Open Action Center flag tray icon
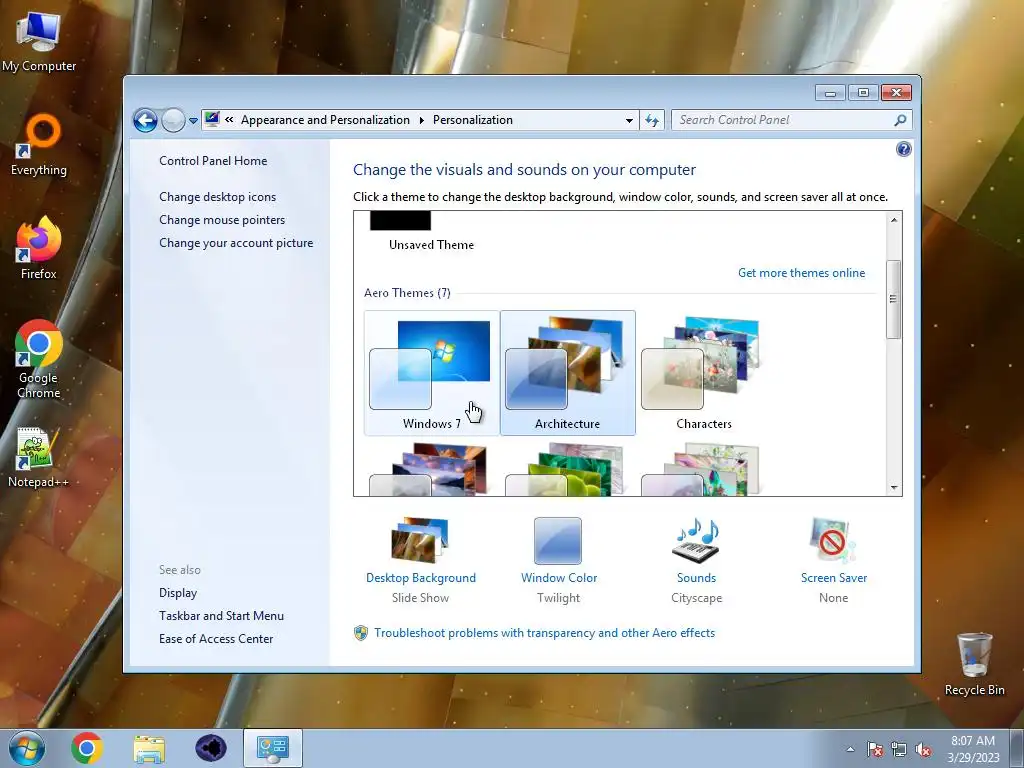Screen dimensions: 1024x768 click(874, 750)
